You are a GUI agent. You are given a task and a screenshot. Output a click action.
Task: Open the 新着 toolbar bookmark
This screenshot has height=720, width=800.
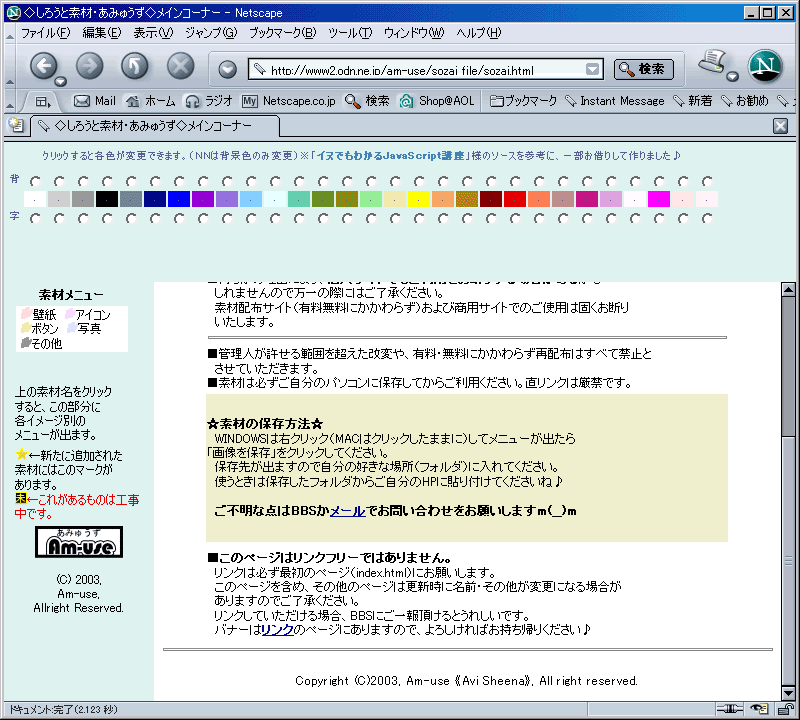tap(693, 101)
